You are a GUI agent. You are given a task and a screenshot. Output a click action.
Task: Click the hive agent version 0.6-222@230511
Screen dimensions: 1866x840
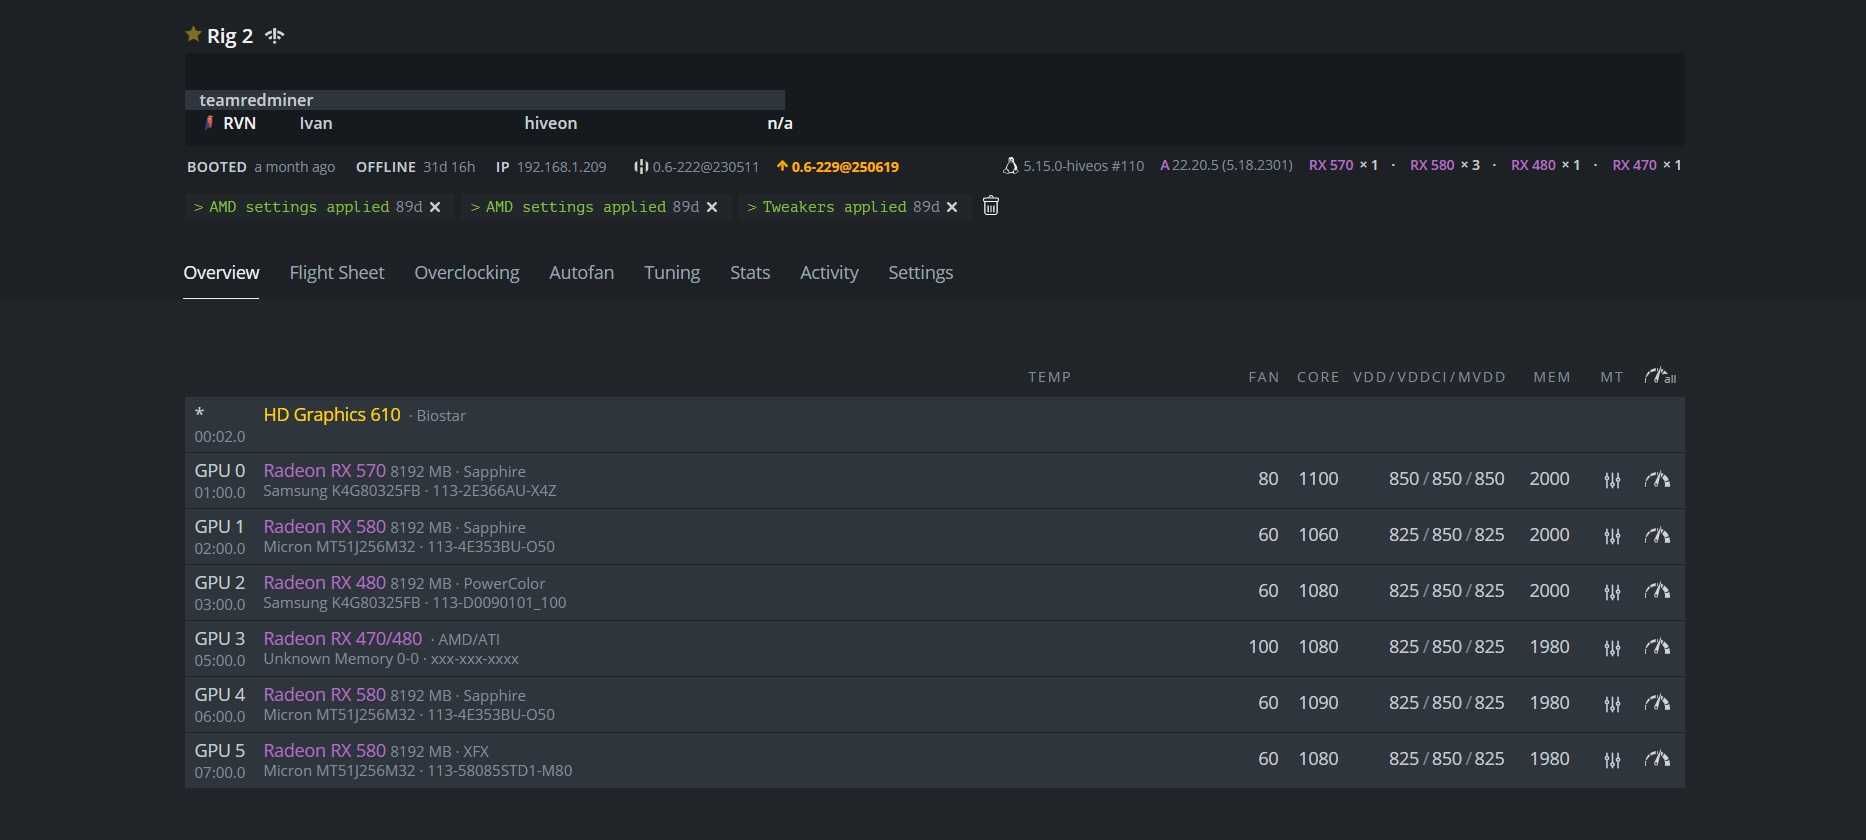[696, 167]
